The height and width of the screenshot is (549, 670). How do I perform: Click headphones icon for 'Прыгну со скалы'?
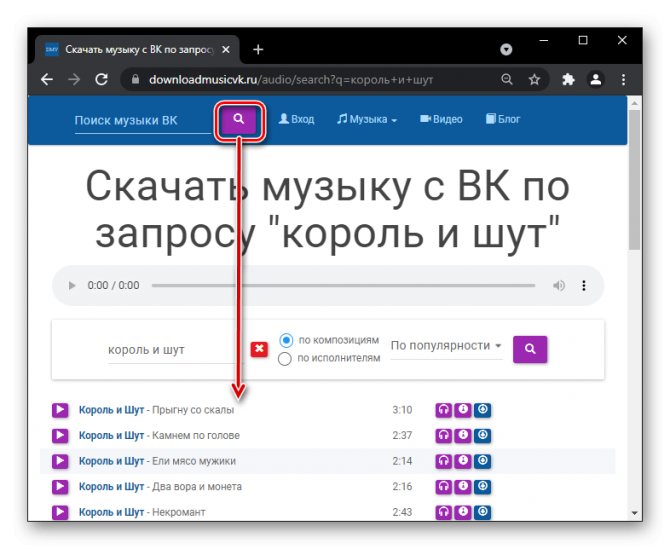click(444, 410)
